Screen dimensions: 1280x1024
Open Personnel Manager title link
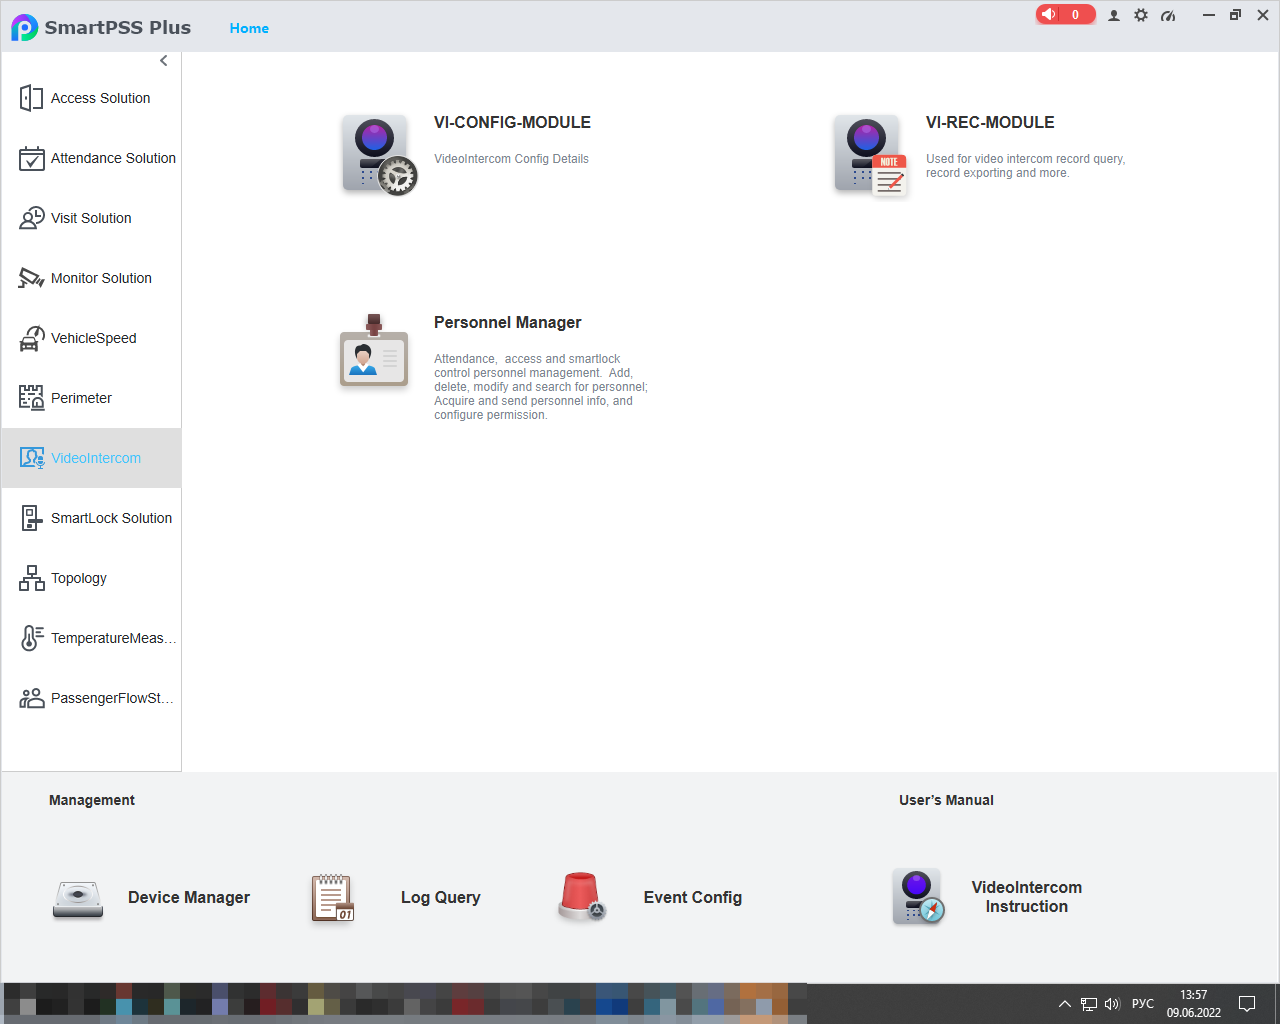pos(507,322)
